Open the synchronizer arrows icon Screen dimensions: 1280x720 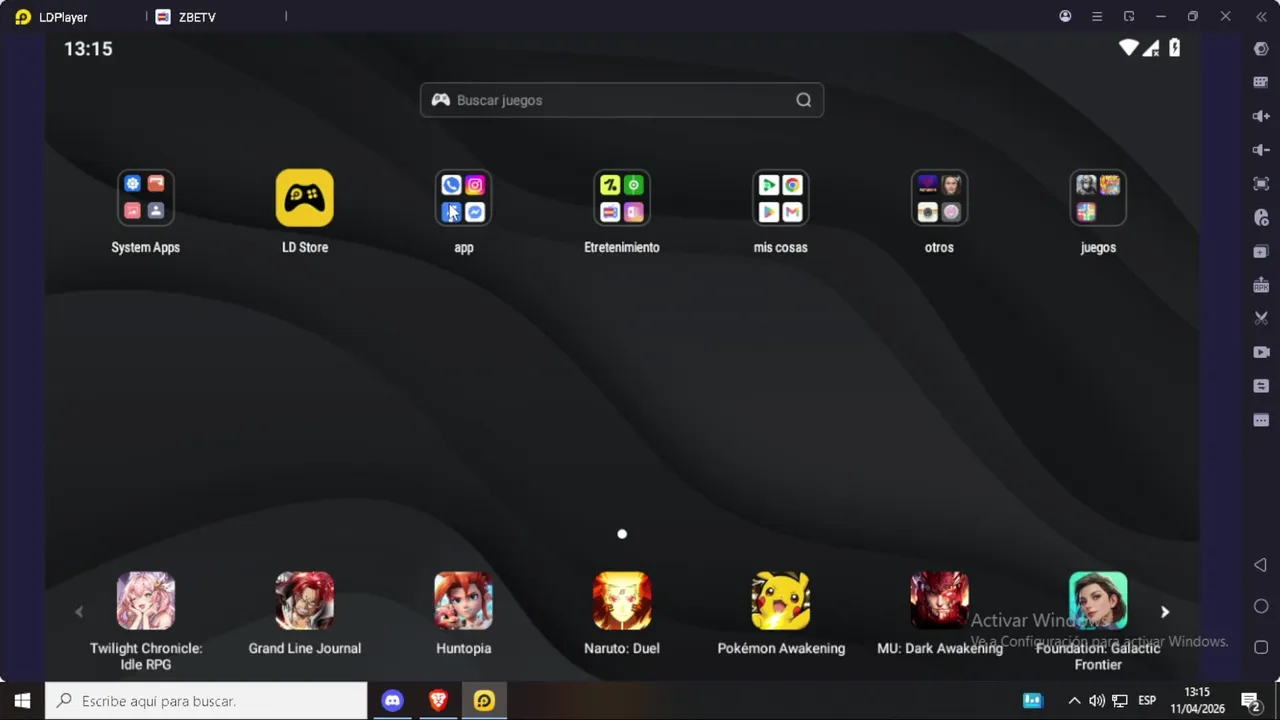point(1261,386)
